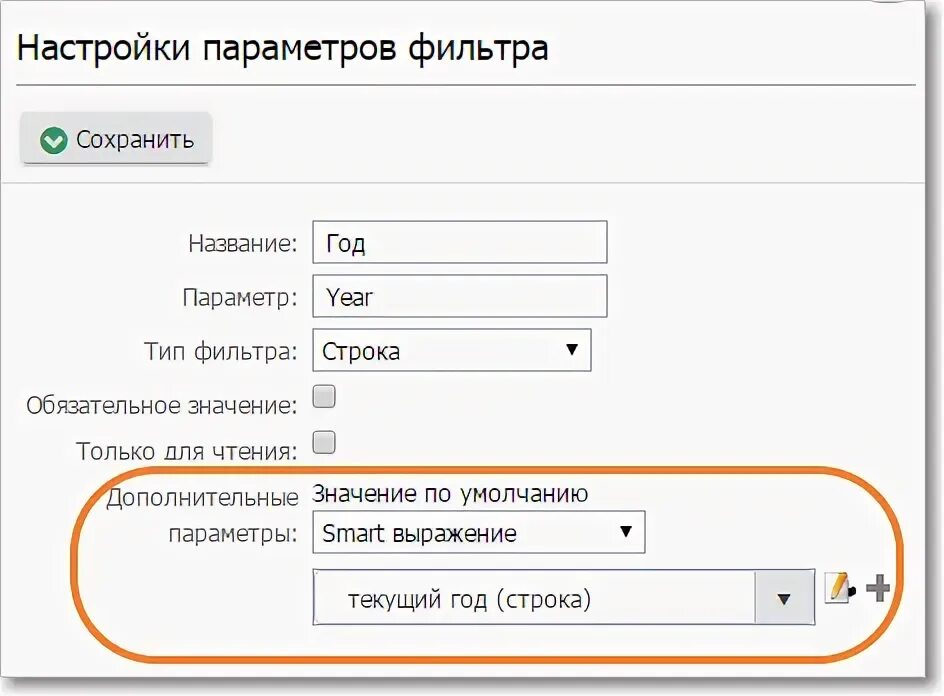The image size is (944, 696).
Task: Enable the Обязательное значение checkbox
Action: coord(324,397)
